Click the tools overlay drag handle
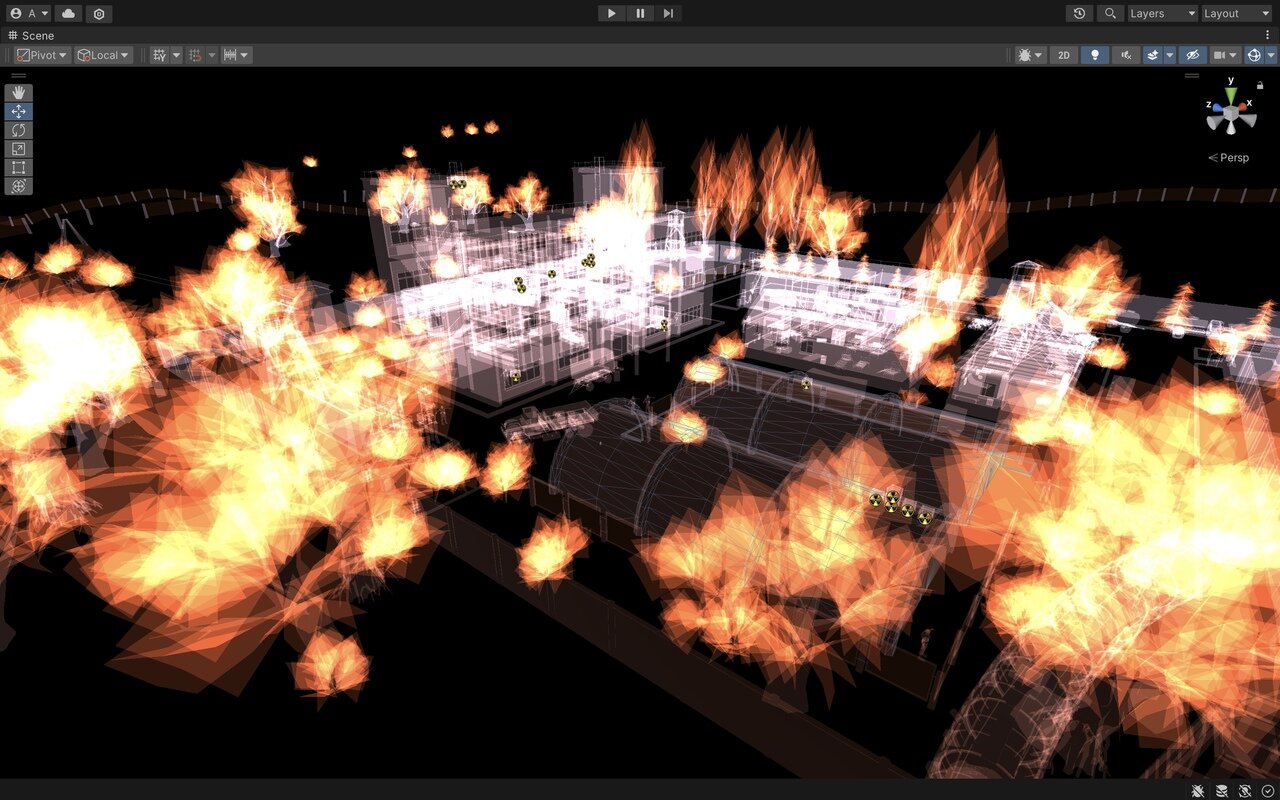 coord(19,76)
